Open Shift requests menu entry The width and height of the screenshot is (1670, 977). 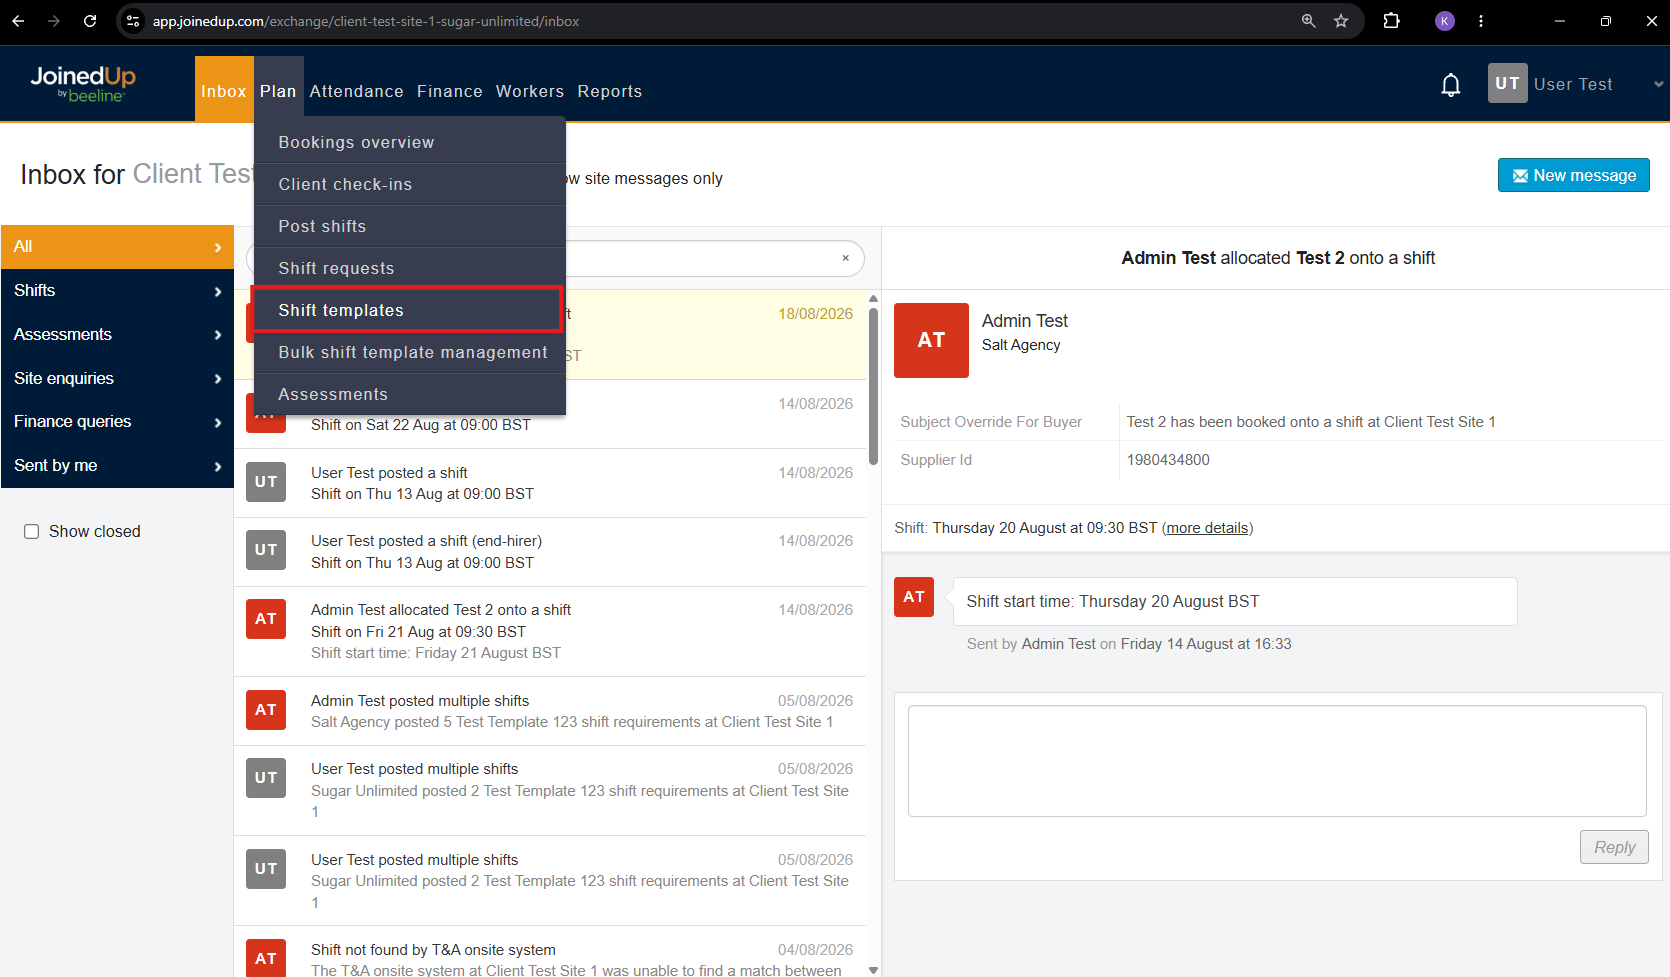(410, 268)
